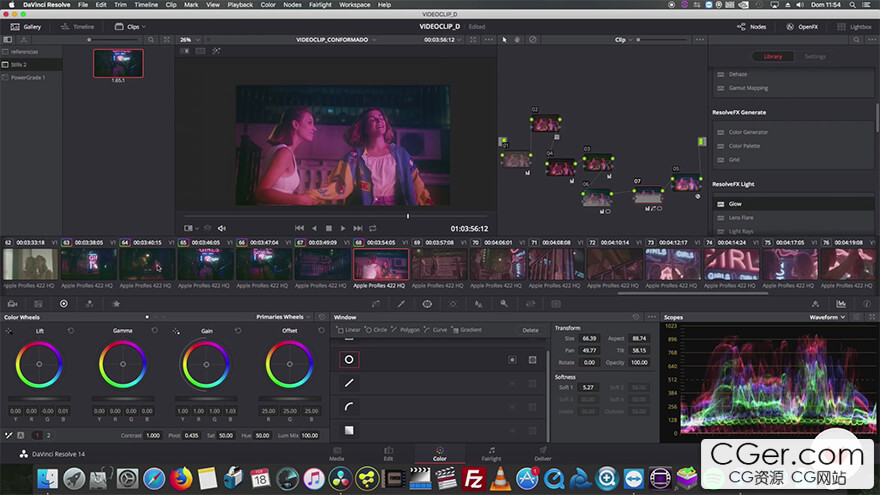
Task: Toggle loop playback in the viewer
Action: click(373, 228)
